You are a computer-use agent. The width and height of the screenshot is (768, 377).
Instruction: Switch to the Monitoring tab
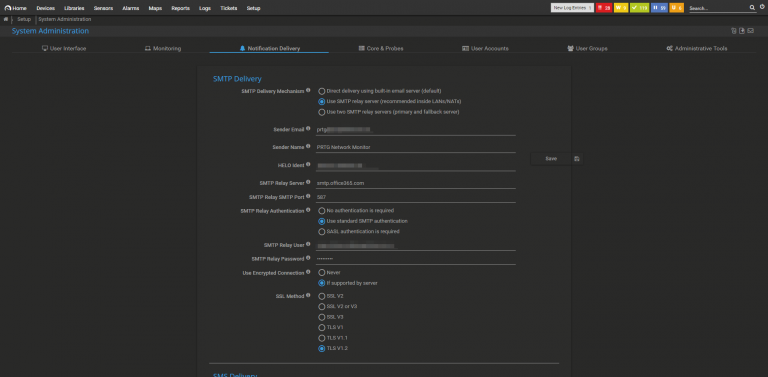pos(163,48)
